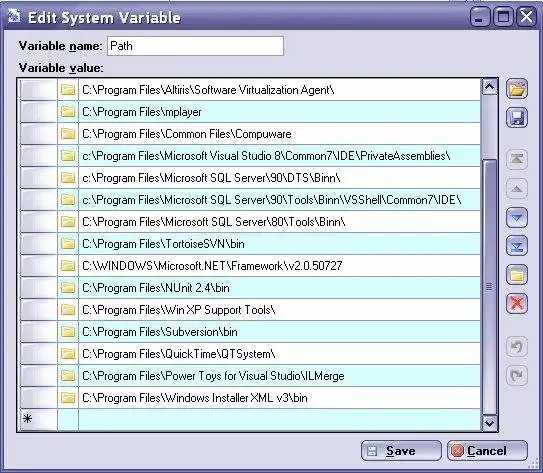Click folder icon beside Subversion path
Viewport: 543px width, 473px height.
click(68, 332)
